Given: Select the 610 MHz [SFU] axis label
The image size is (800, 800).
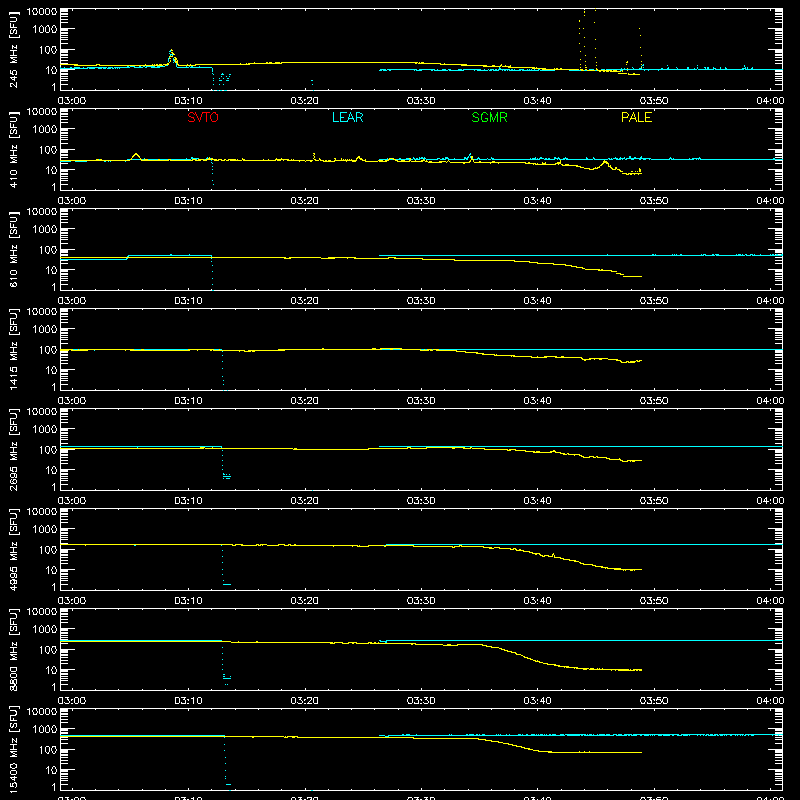Looking at the screenshot, I should (13, 249).
